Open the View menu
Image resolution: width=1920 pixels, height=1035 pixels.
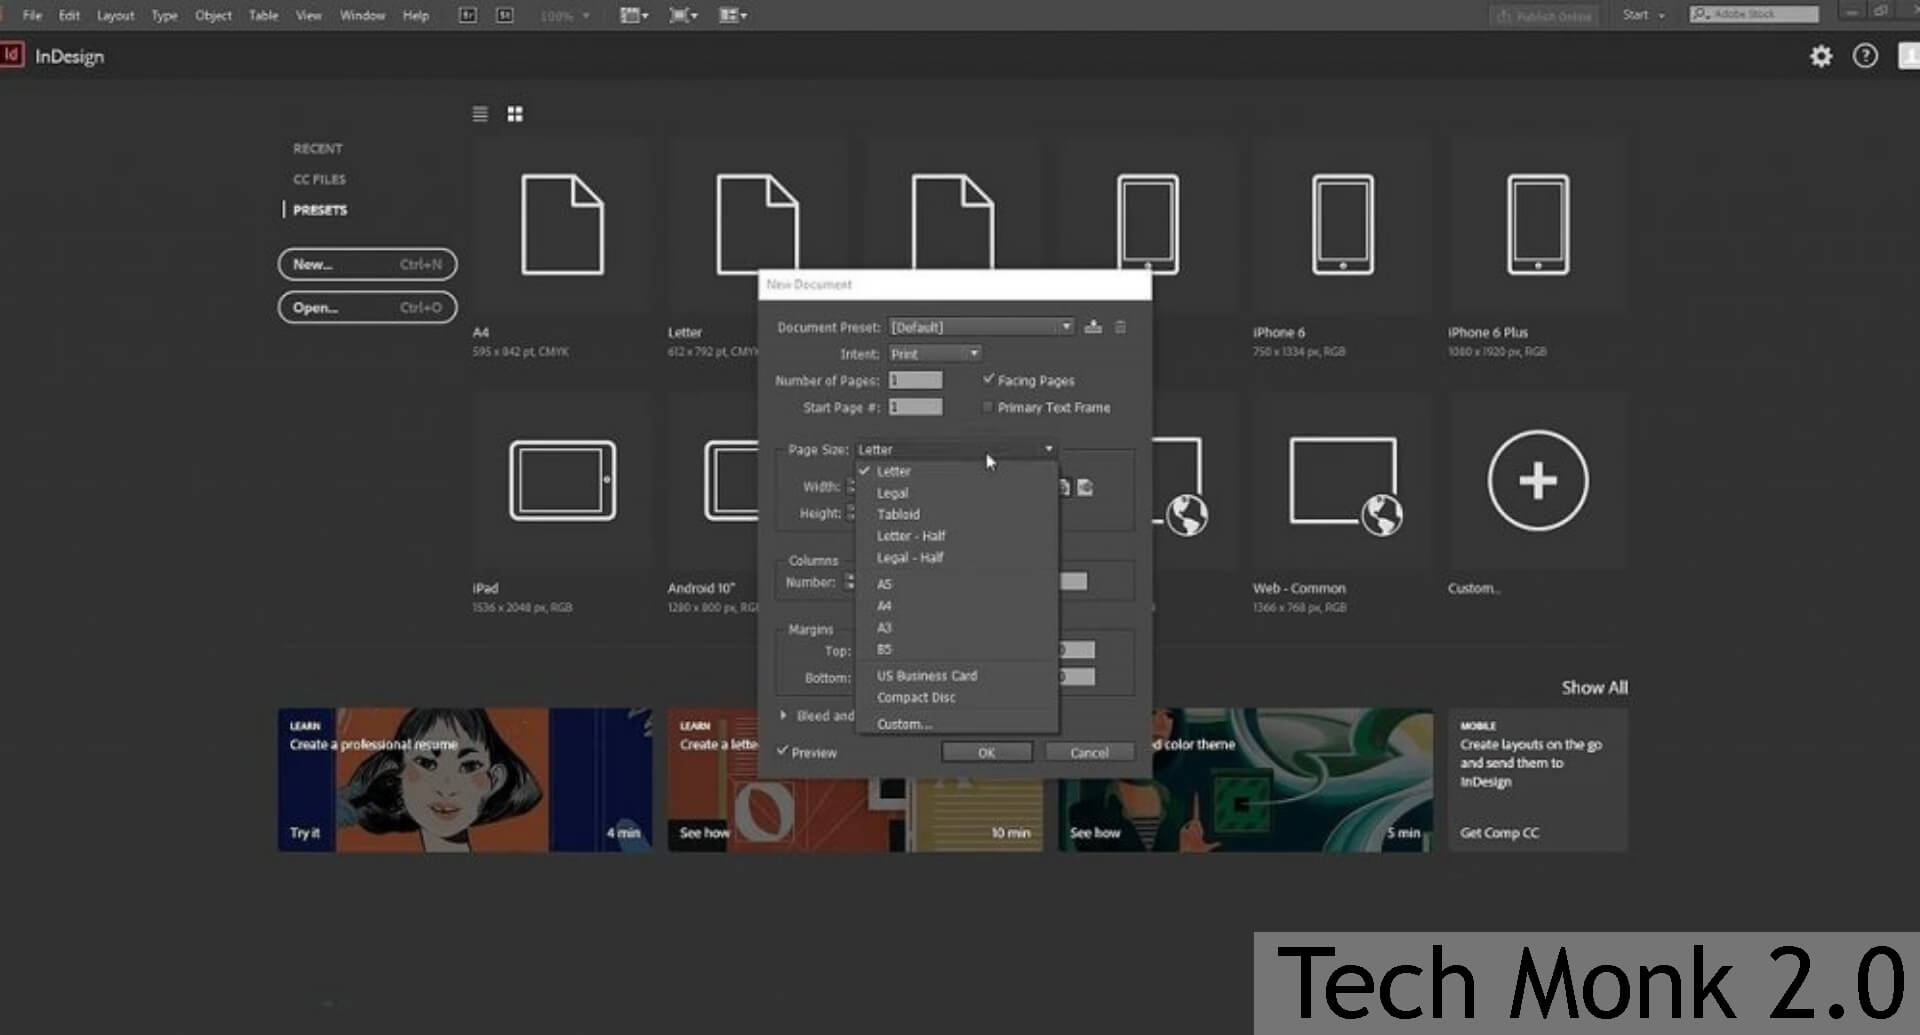[309, 15]
